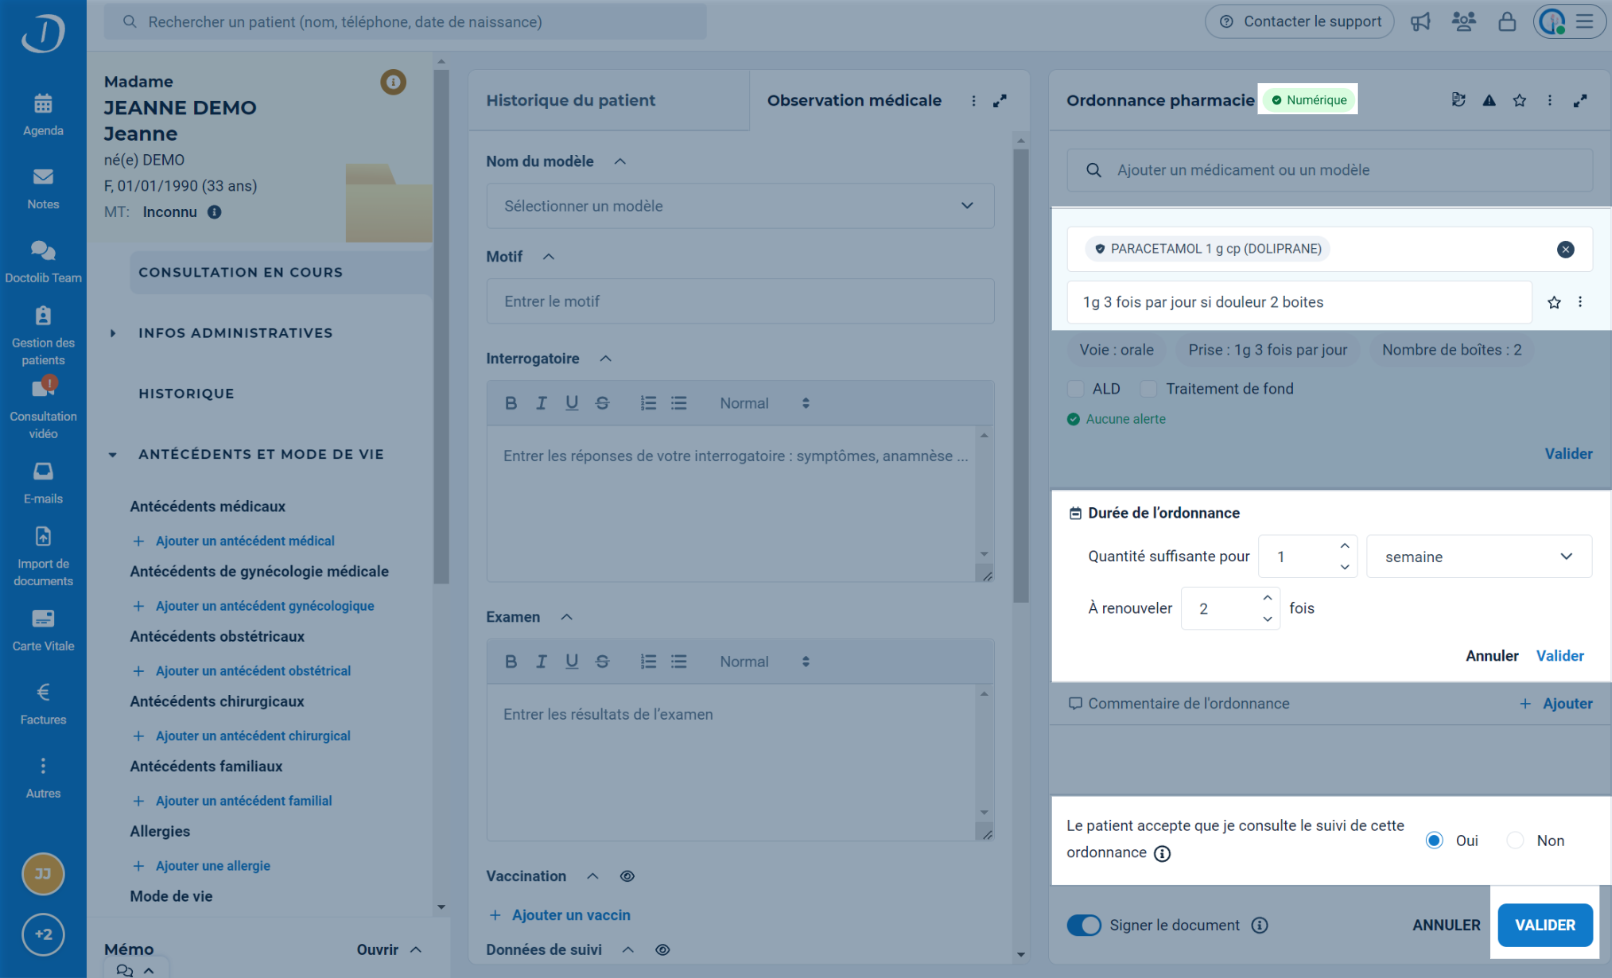This screenshot has height=978, width=1612.
Task: Click the blue VALIDER button
Action: click(1544, 926)
